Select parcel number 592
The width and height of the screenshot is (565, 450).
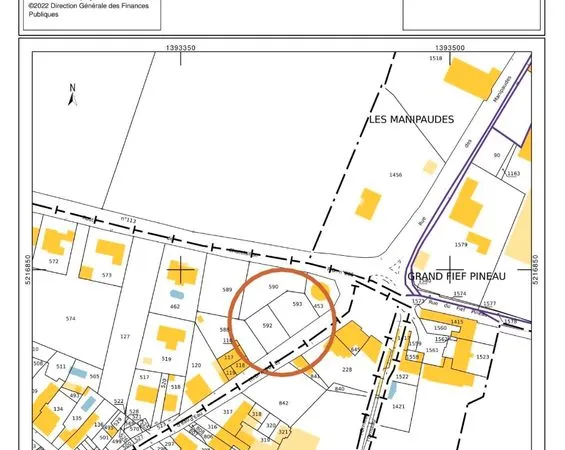pos(267,326)
